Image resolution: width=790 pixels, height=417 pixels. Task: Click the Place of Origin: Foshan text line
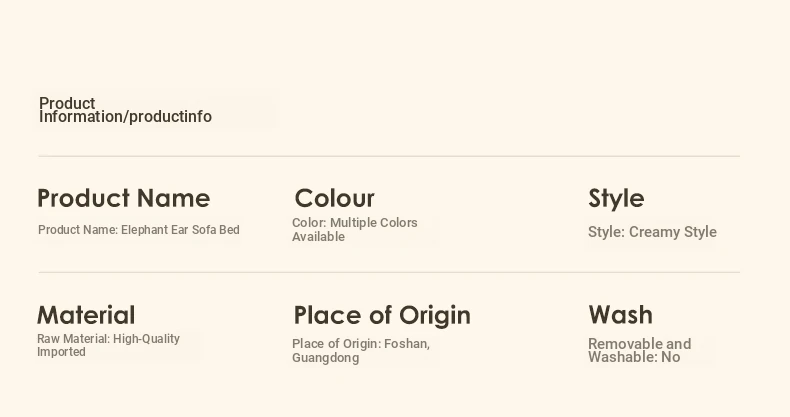(361, 343)
